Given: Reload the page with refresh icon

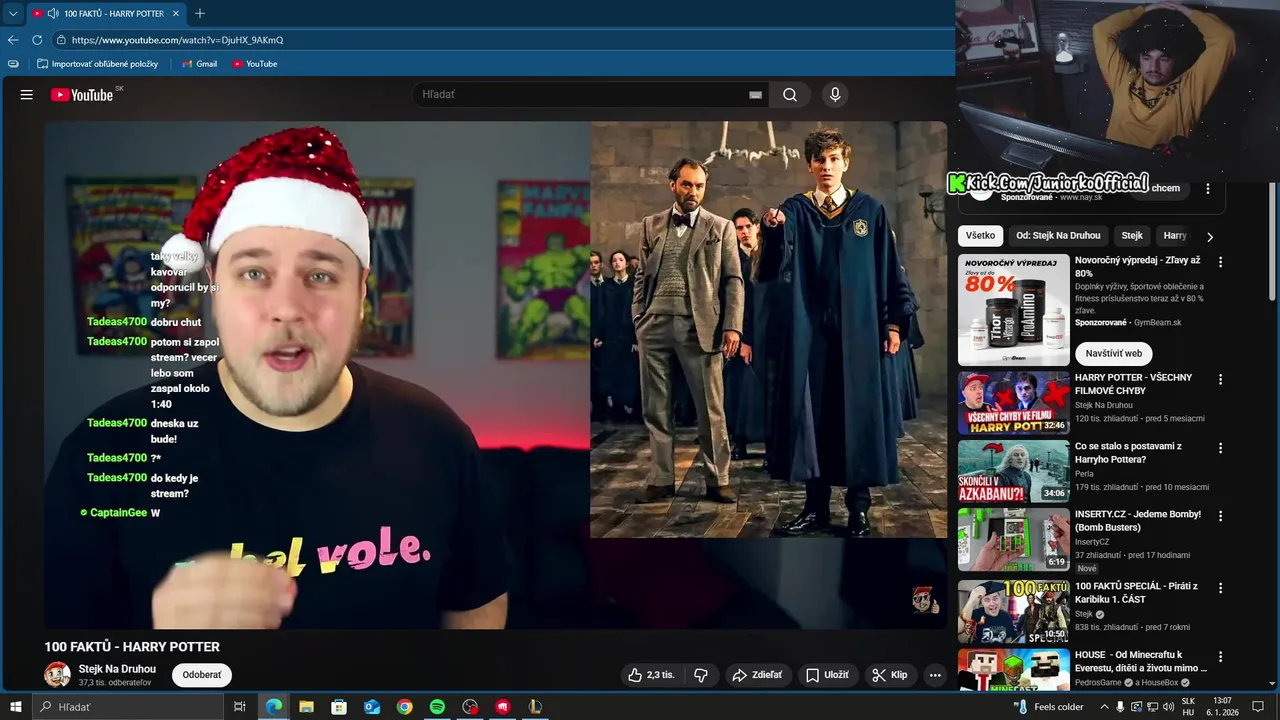Looking at the screenshot, I should pos(37,40).
